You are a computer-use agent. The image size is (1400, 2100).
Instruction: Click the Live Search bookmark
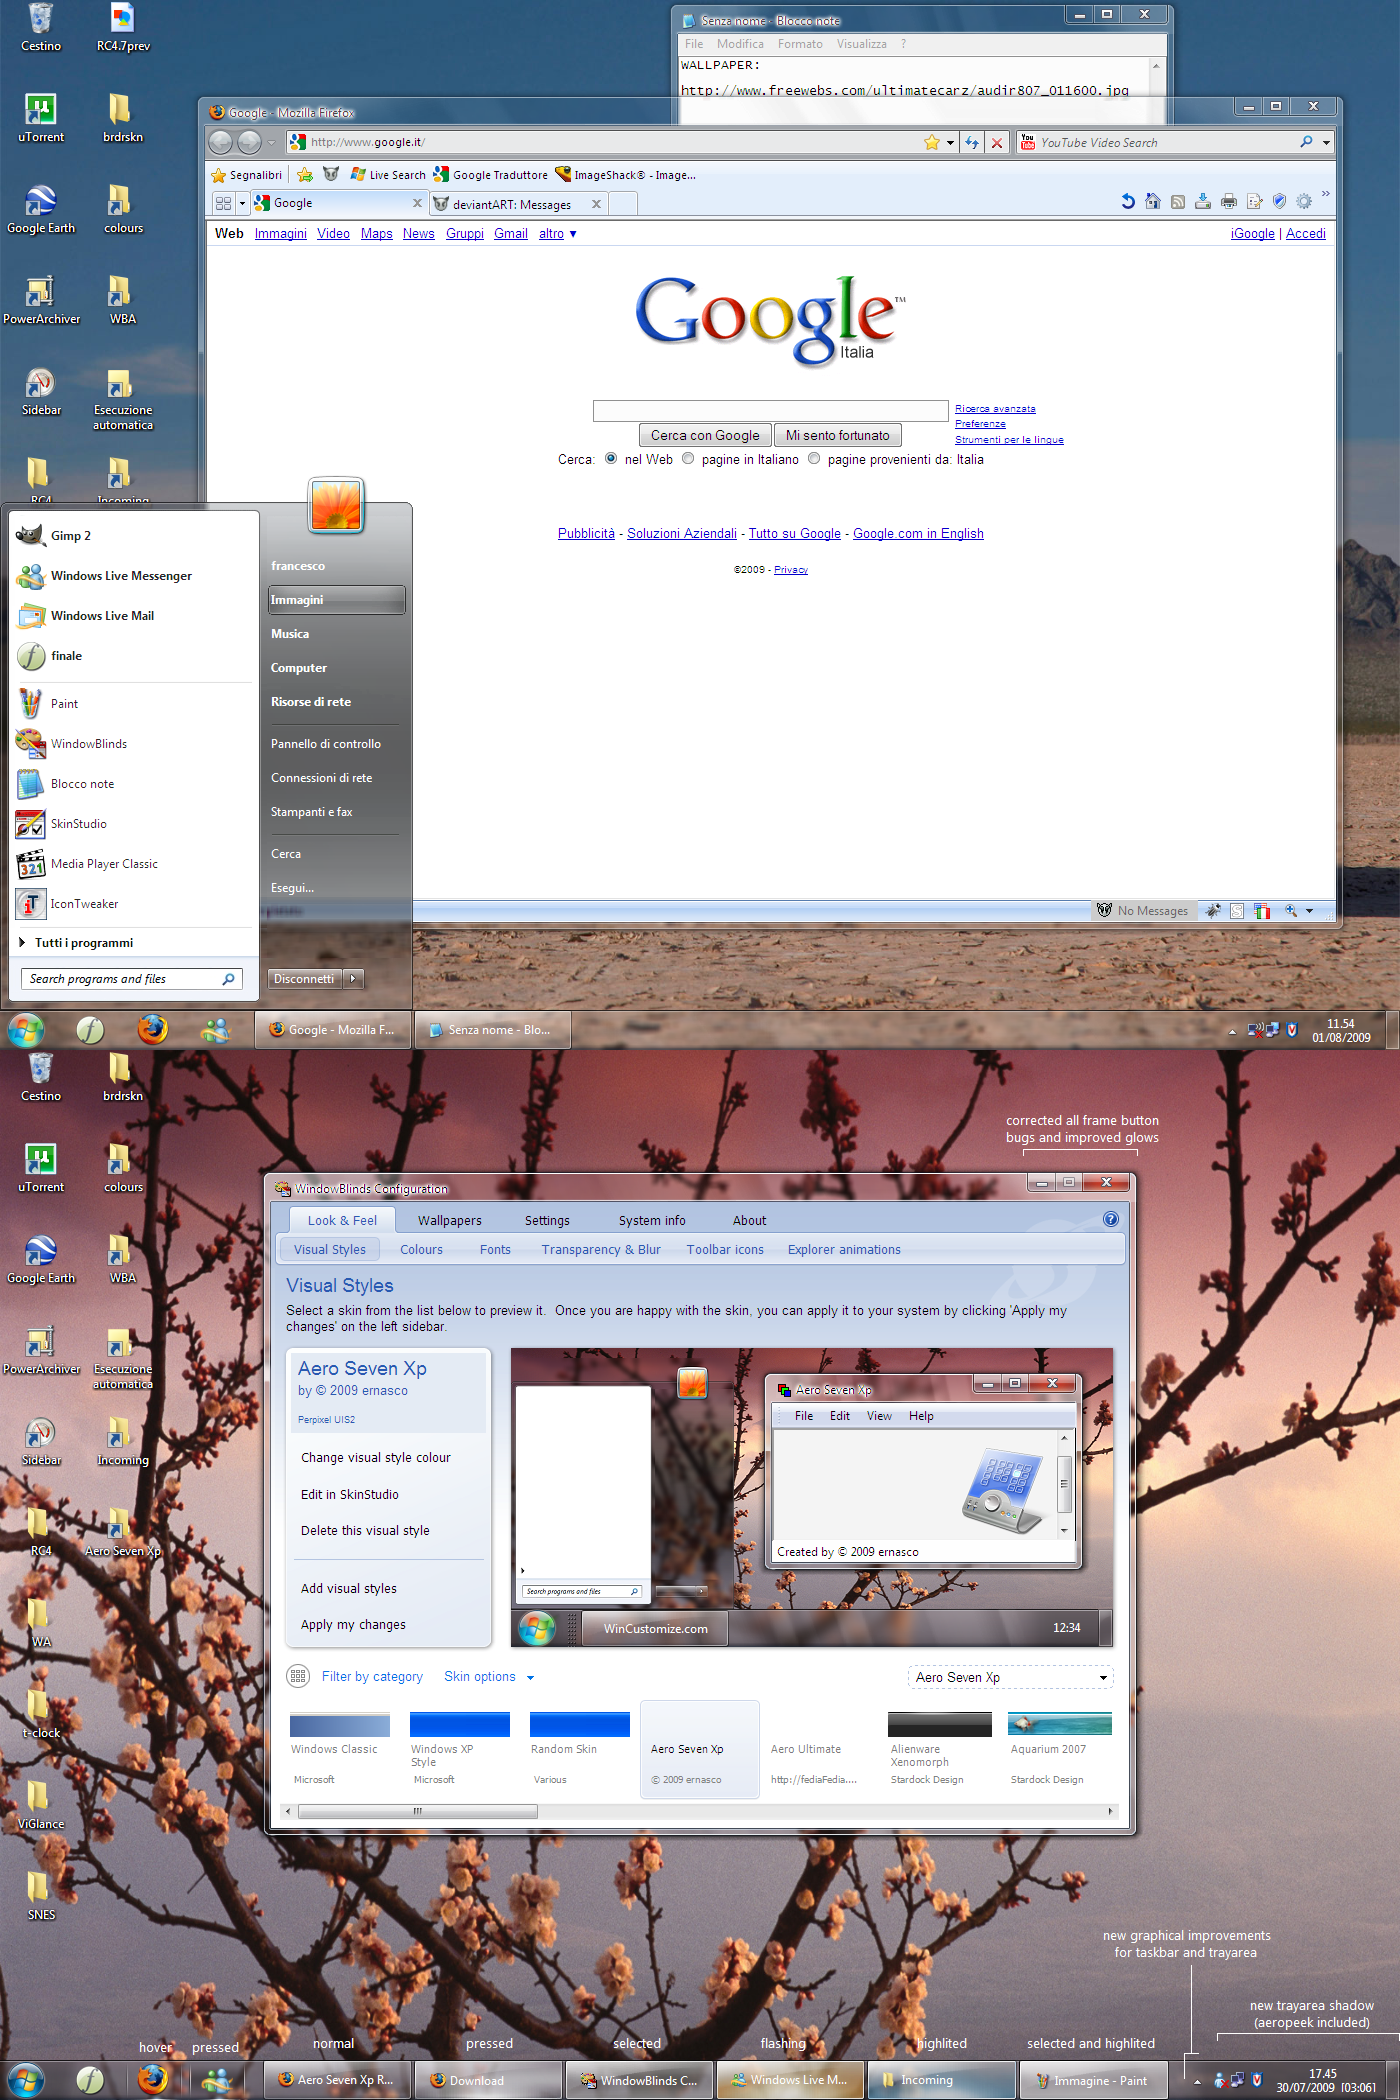[x=388, y=174]
